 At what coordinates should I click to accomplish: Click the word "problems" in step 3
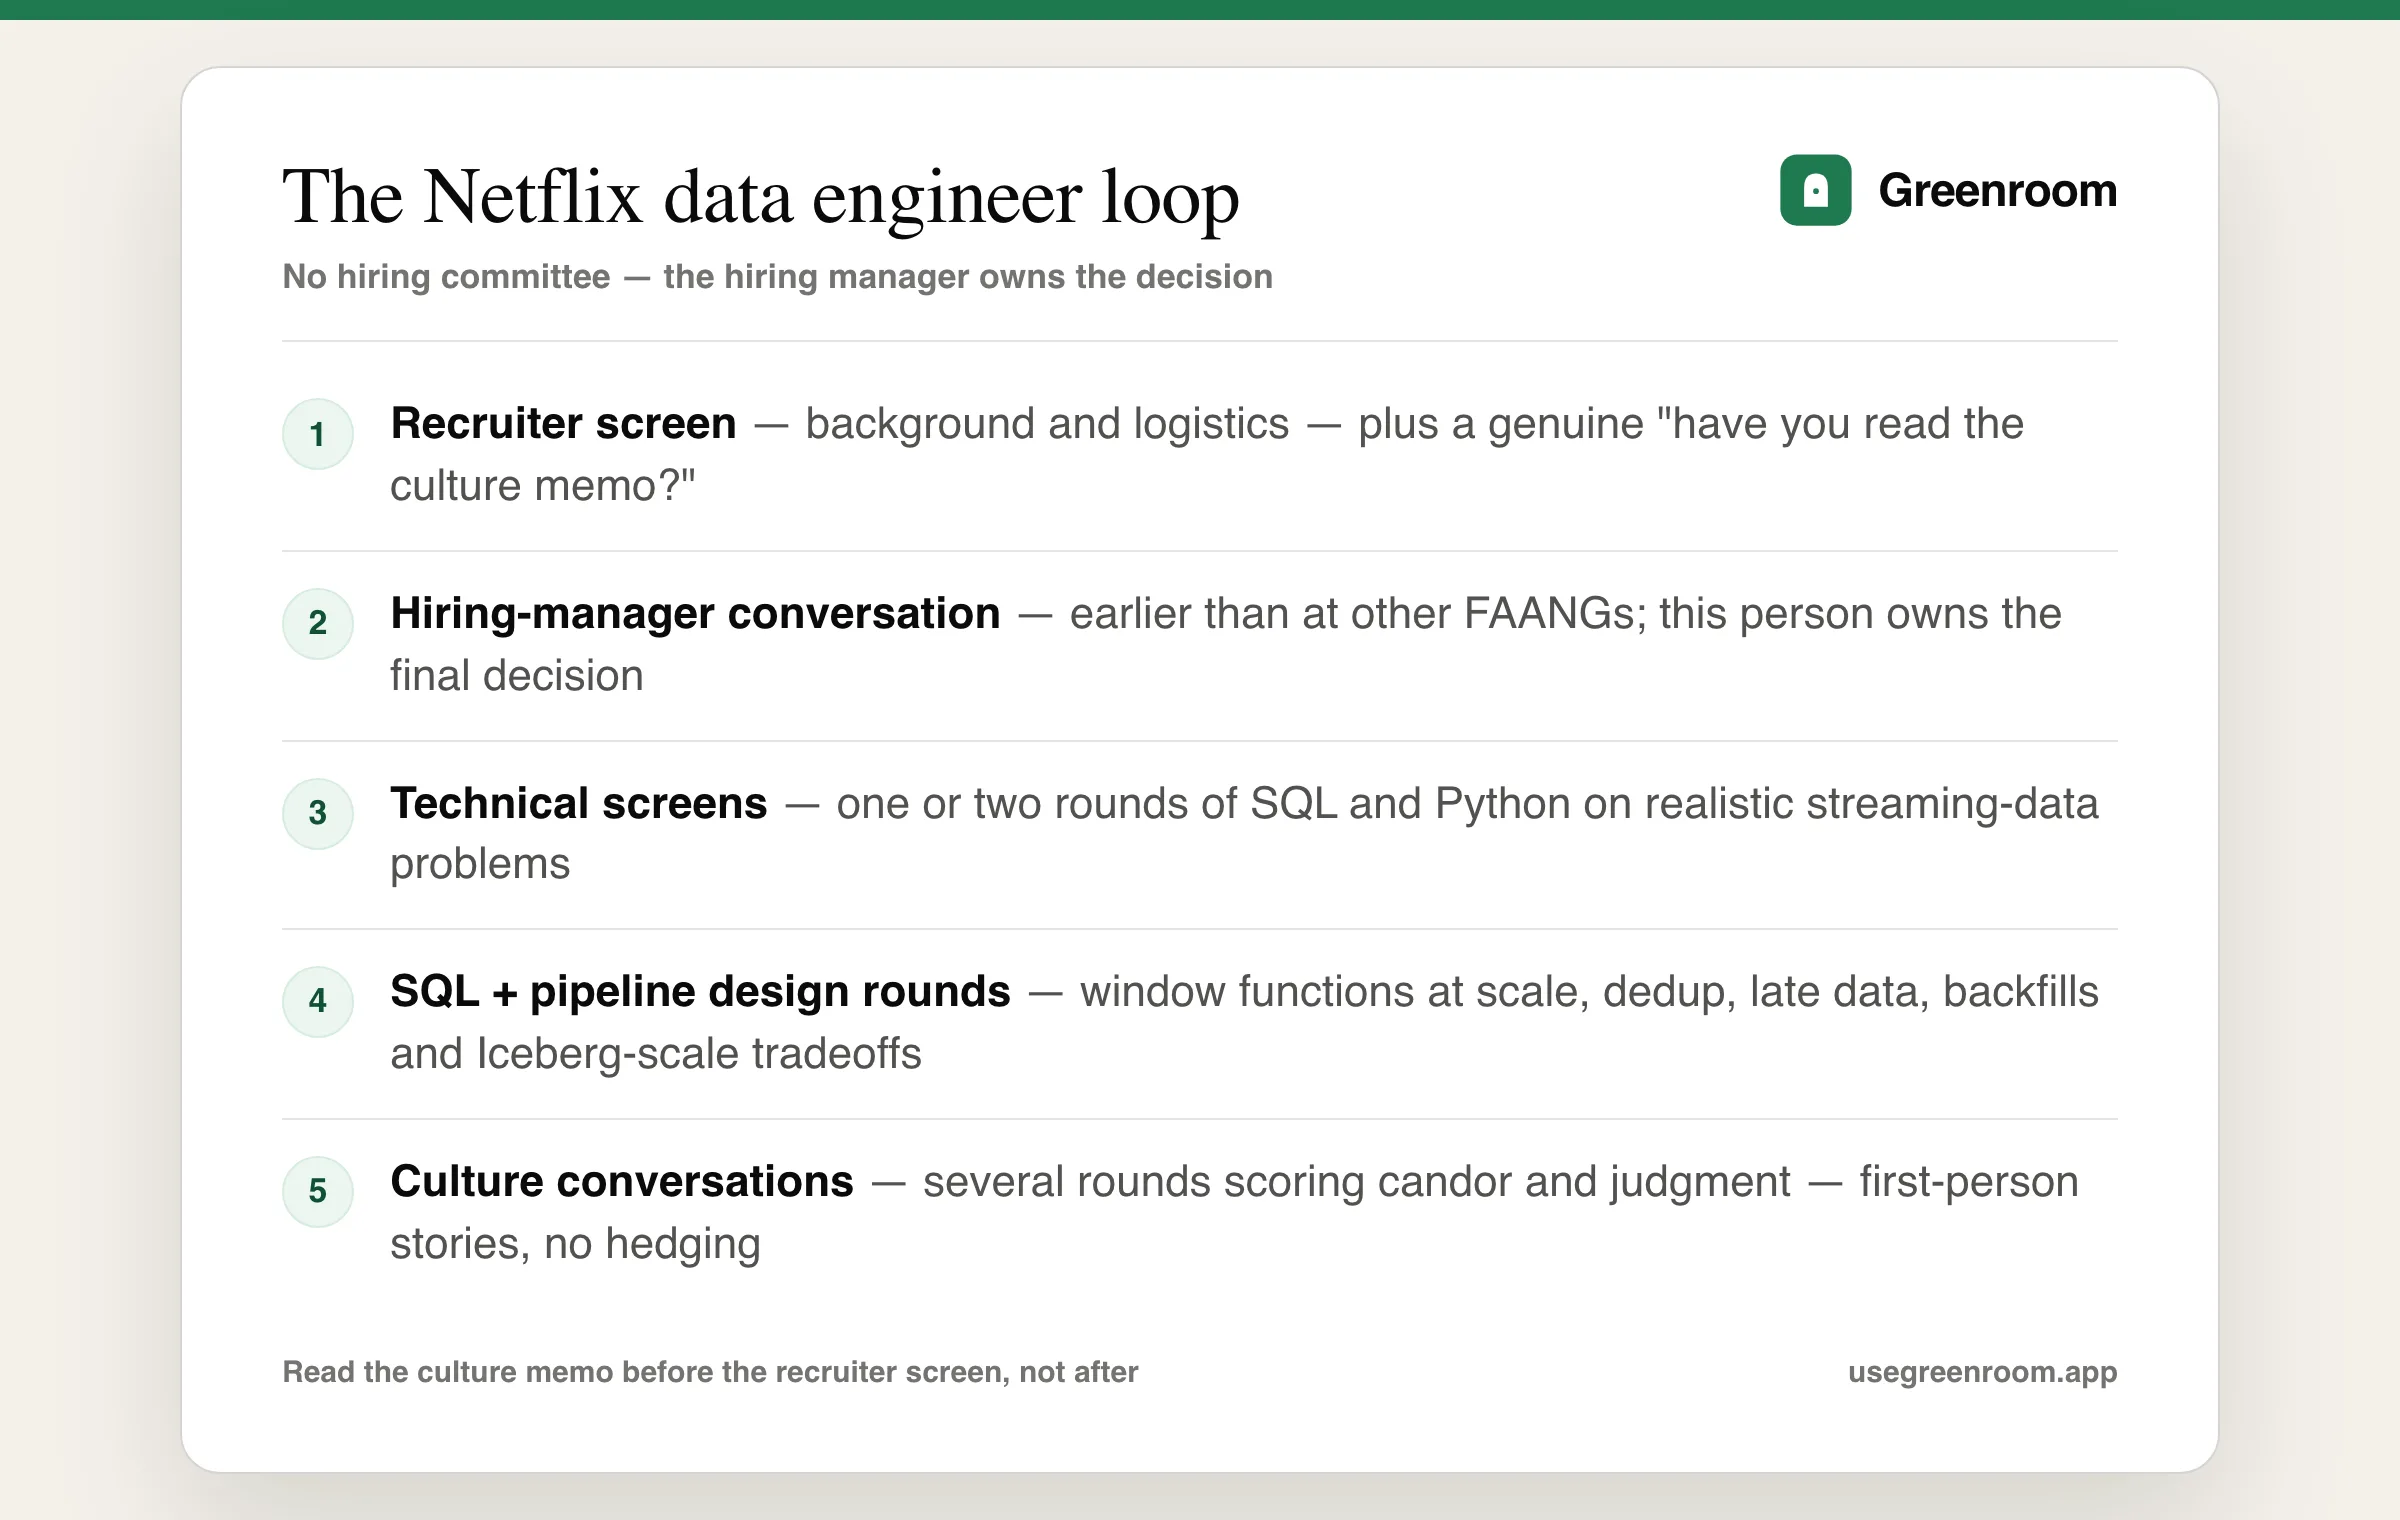point(480,864)
